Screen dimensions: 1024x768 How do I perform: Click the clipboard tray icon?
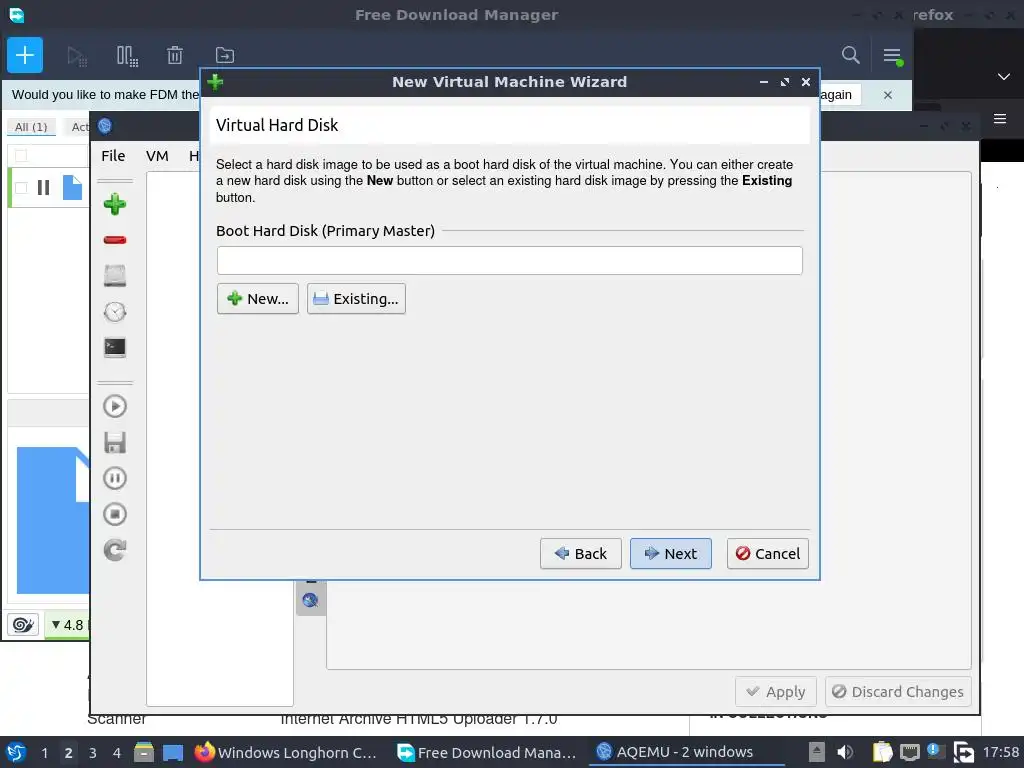click(x=882, y=752)
